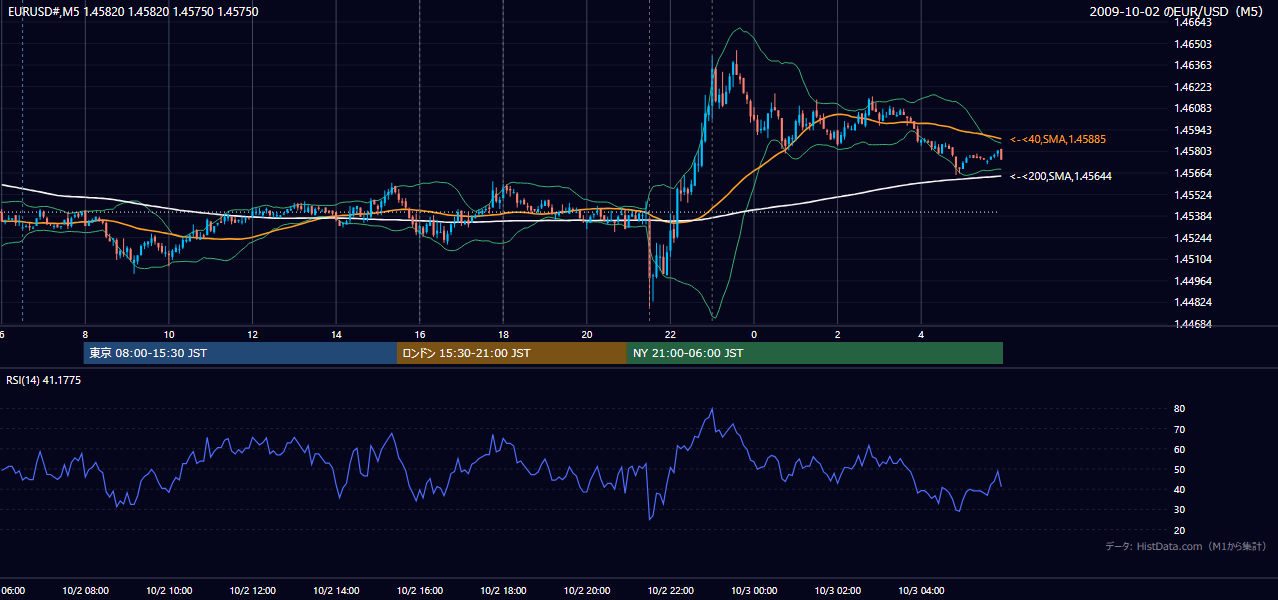Select the 東京 08:00-15:30 JST session bar
The image size is (1278, 600).
tap(240, 353)
